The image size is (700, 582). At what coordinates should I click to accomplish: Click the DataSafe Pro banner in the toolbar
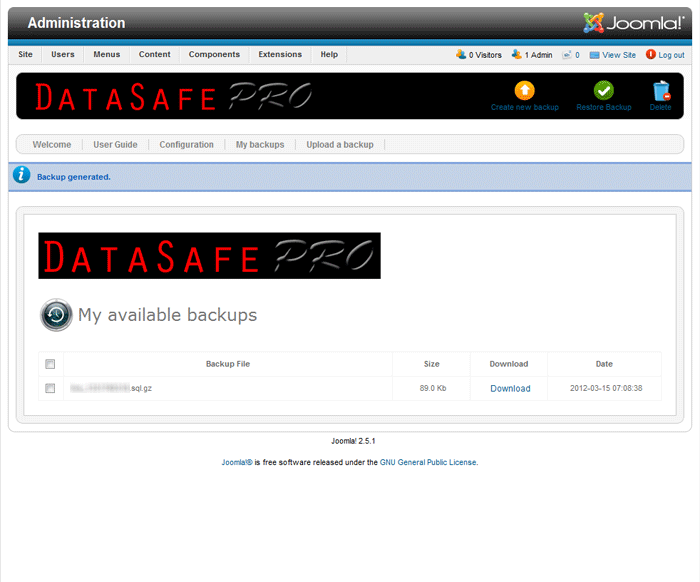click(x=174, y=96)
